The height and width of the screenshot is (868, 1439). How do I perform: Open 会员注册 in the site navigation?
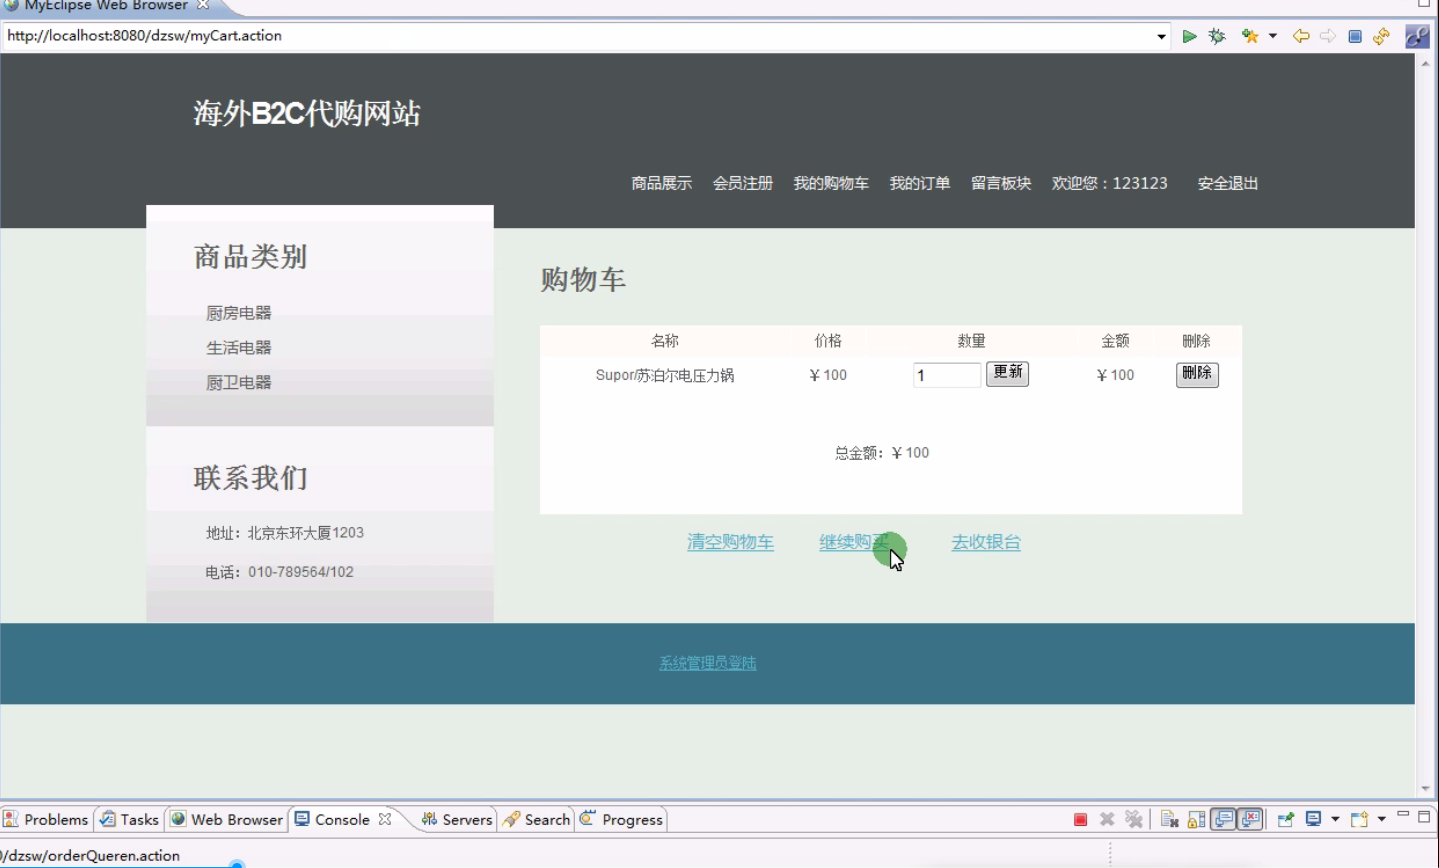743,183
